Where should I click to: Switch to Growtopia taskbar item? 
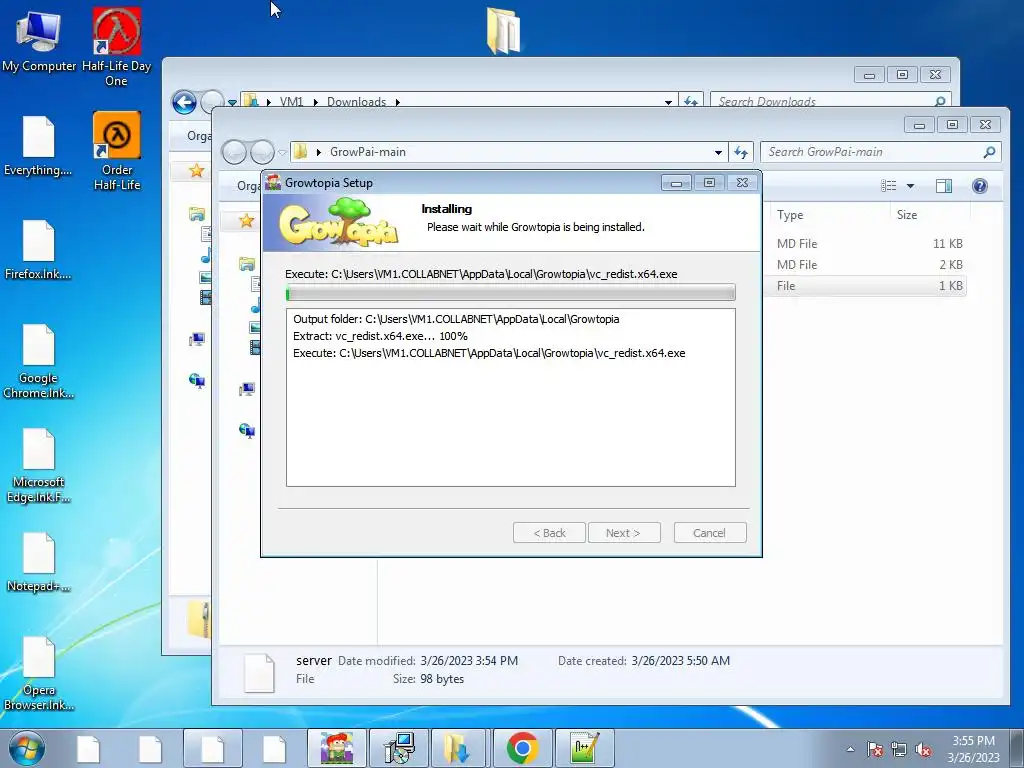tap(336, 748)
